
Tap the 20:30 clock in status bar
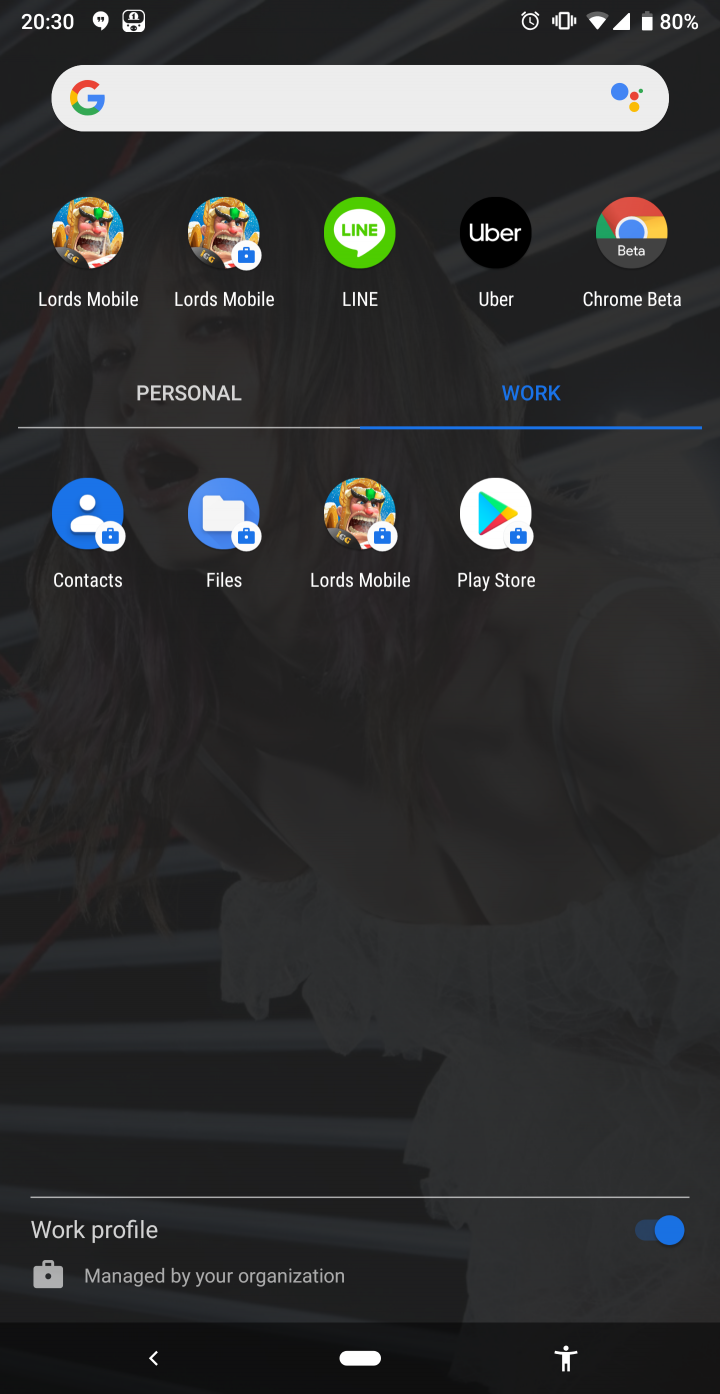48,21
